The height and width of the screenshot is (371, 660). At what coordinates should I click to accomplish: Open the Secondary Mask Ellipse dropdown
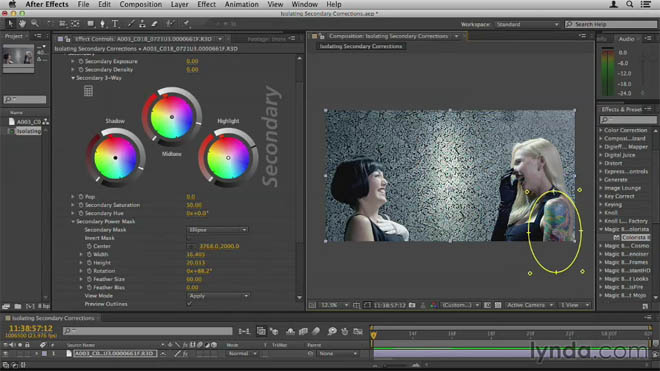click(217, 230)
